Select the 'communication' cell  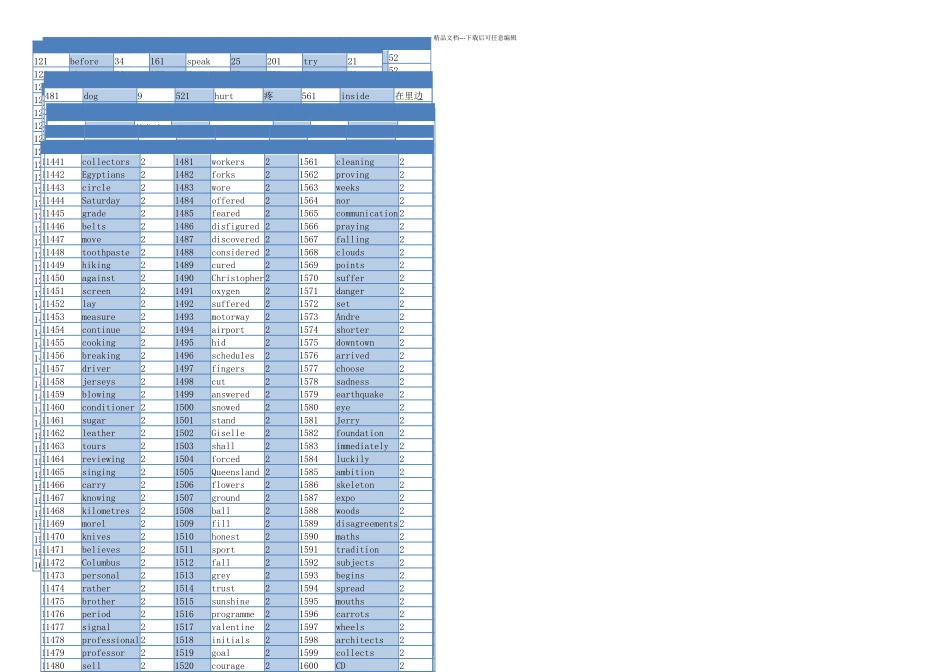click(367, 213)
